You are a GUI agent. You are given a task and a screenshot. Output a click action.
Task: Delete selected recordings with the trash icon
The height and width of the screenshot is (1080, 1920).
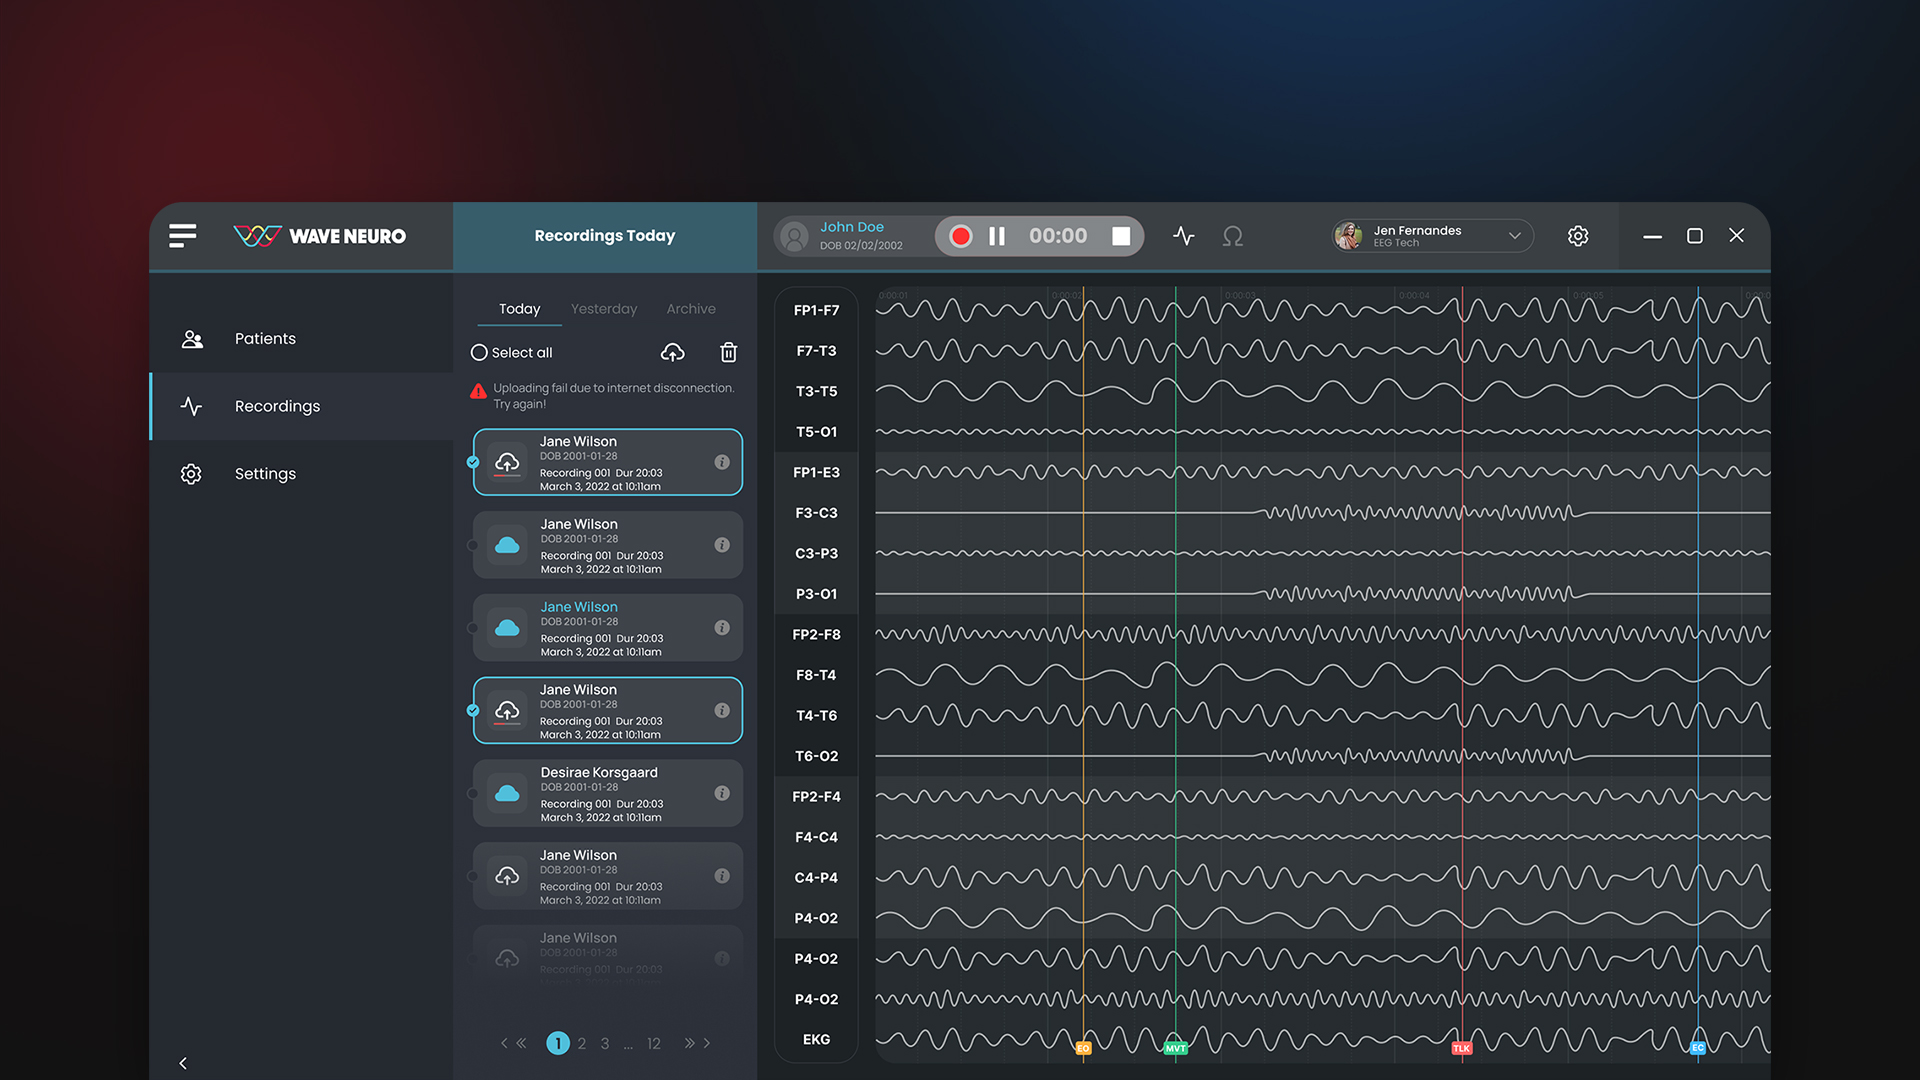click(729, 352)
